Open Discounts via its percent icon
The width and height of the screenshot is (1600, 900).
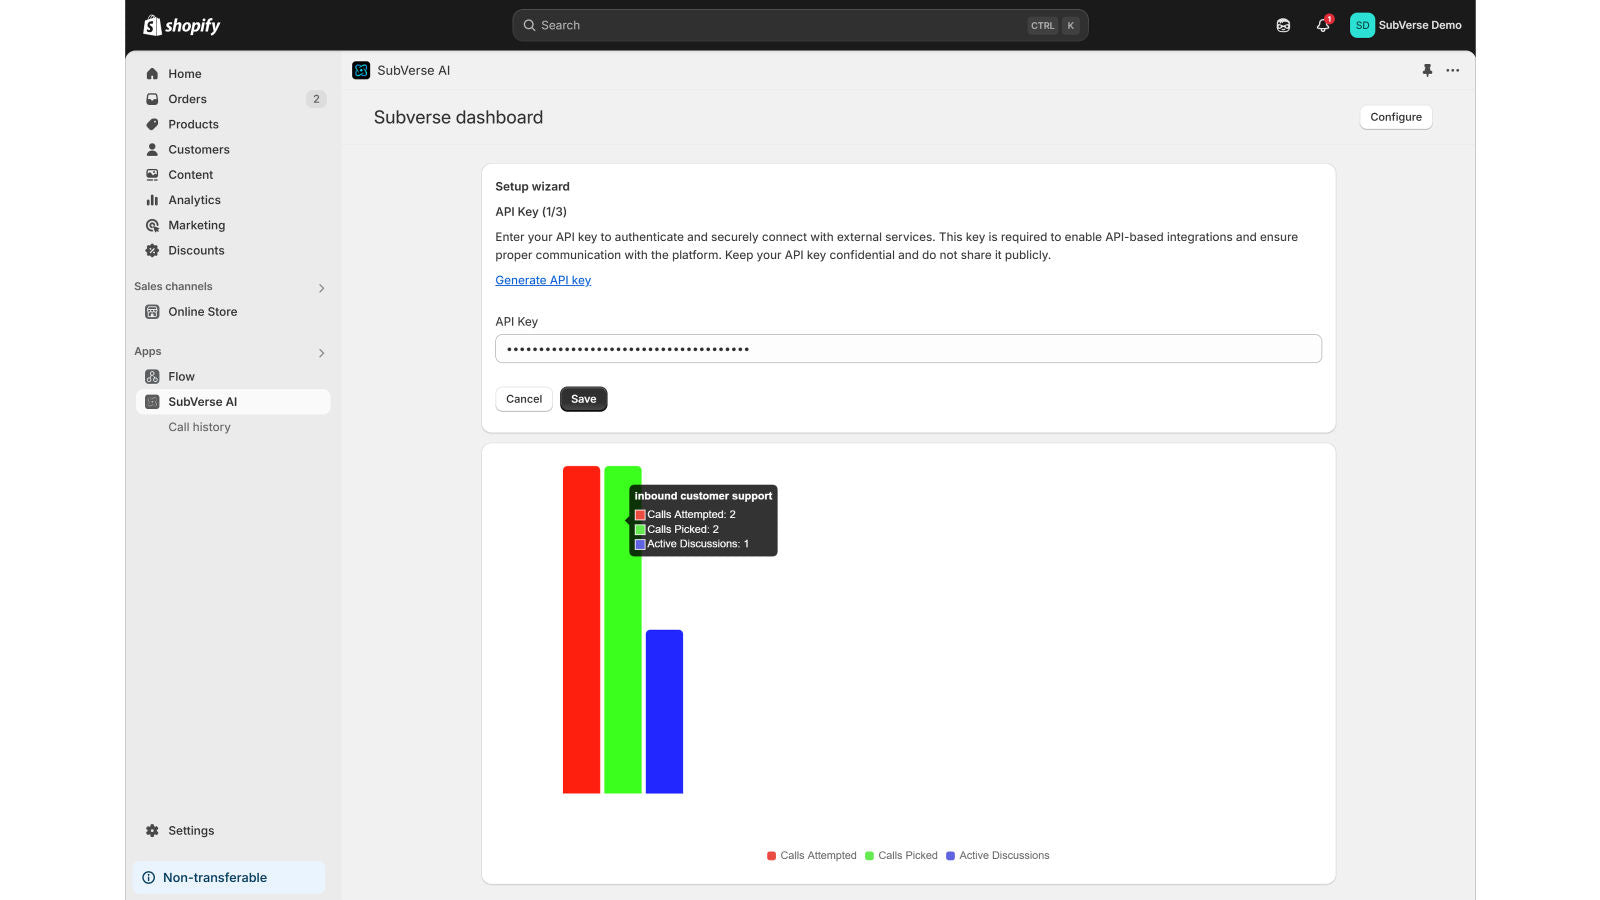152,250
